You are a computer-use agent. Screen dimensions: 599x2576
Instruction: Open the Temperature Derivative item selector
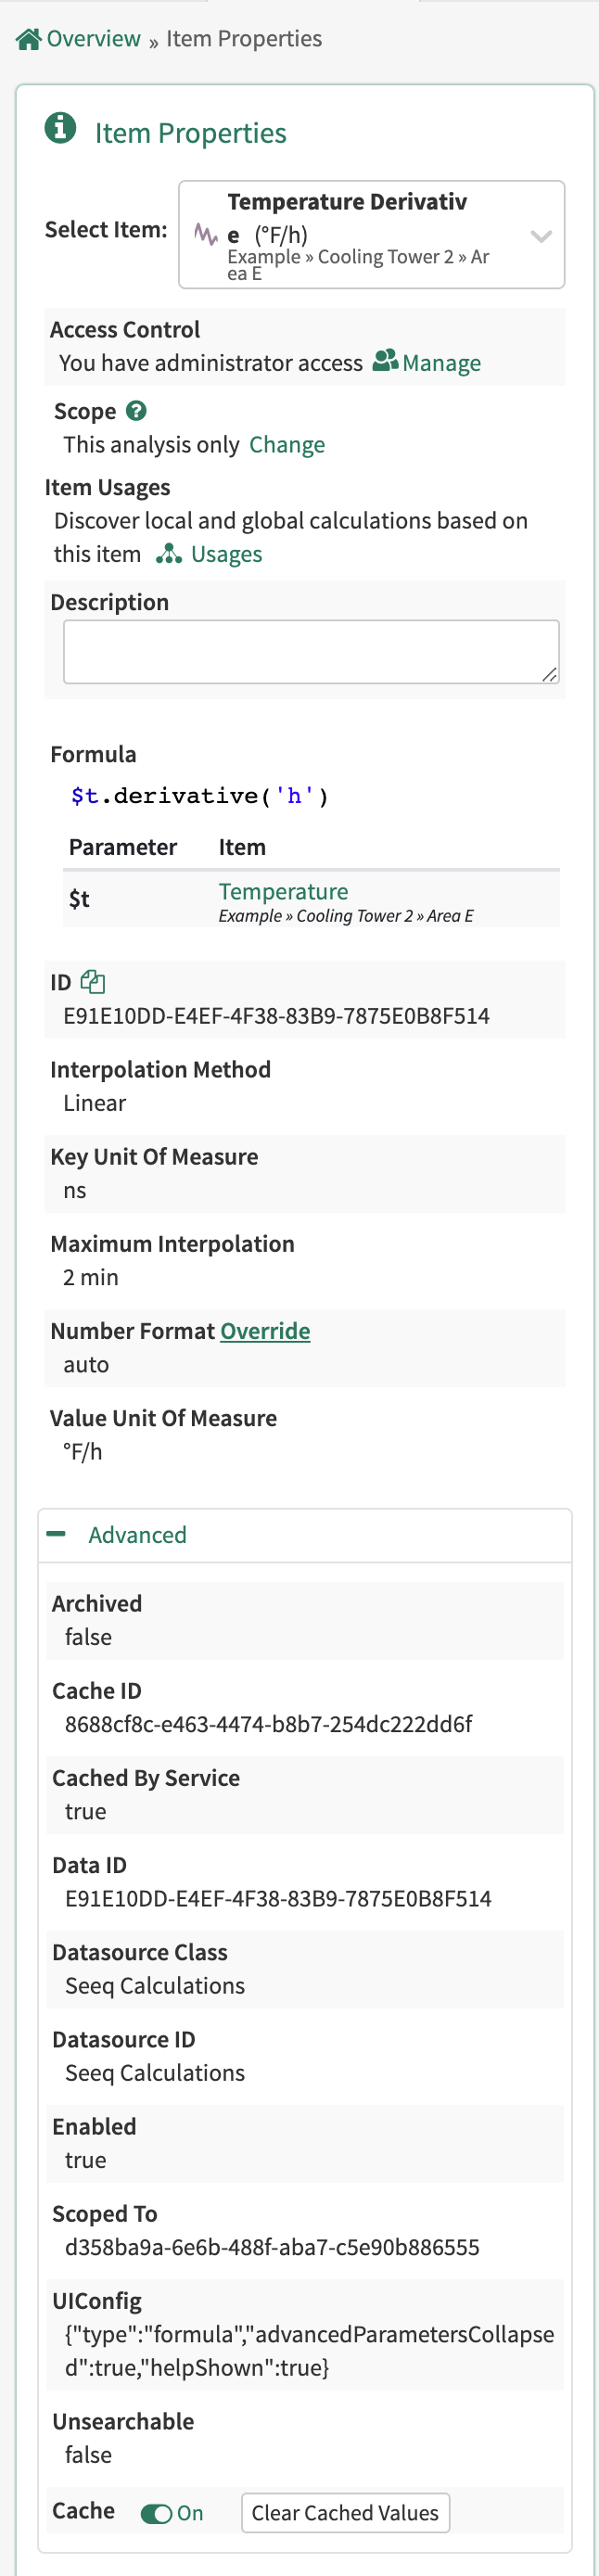[360, 235]
